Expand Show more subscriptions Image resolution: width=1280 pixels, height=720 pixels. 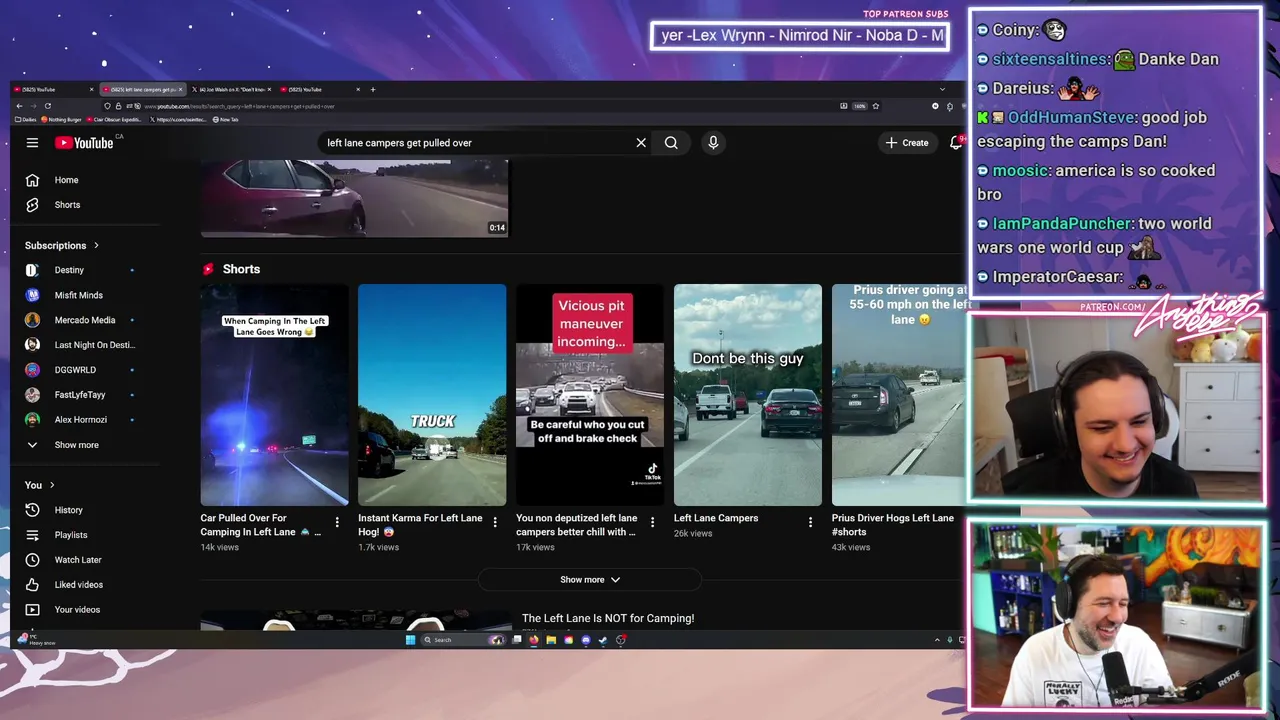click(x=76, y=445)
